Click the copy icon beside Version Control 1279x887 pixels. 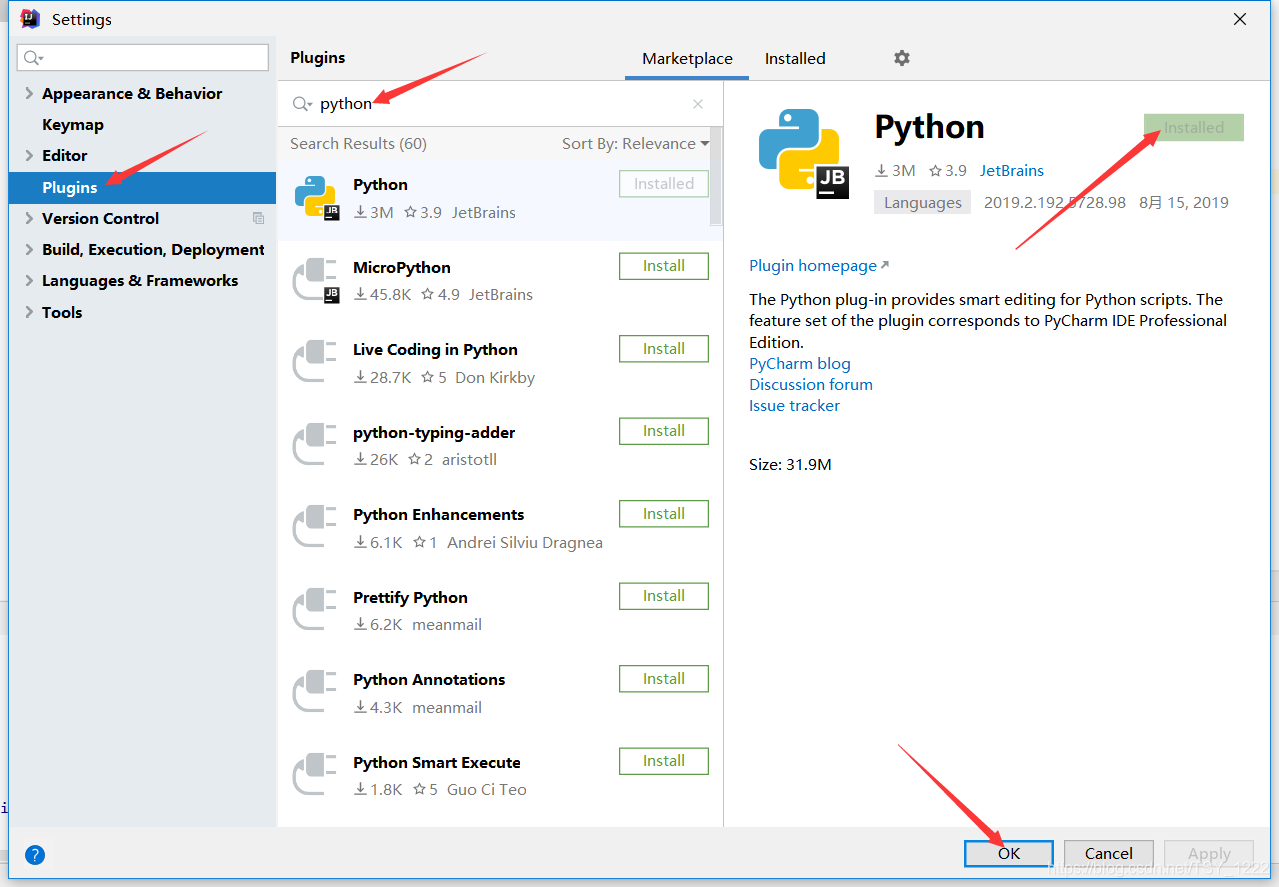[x=258, y=218]
